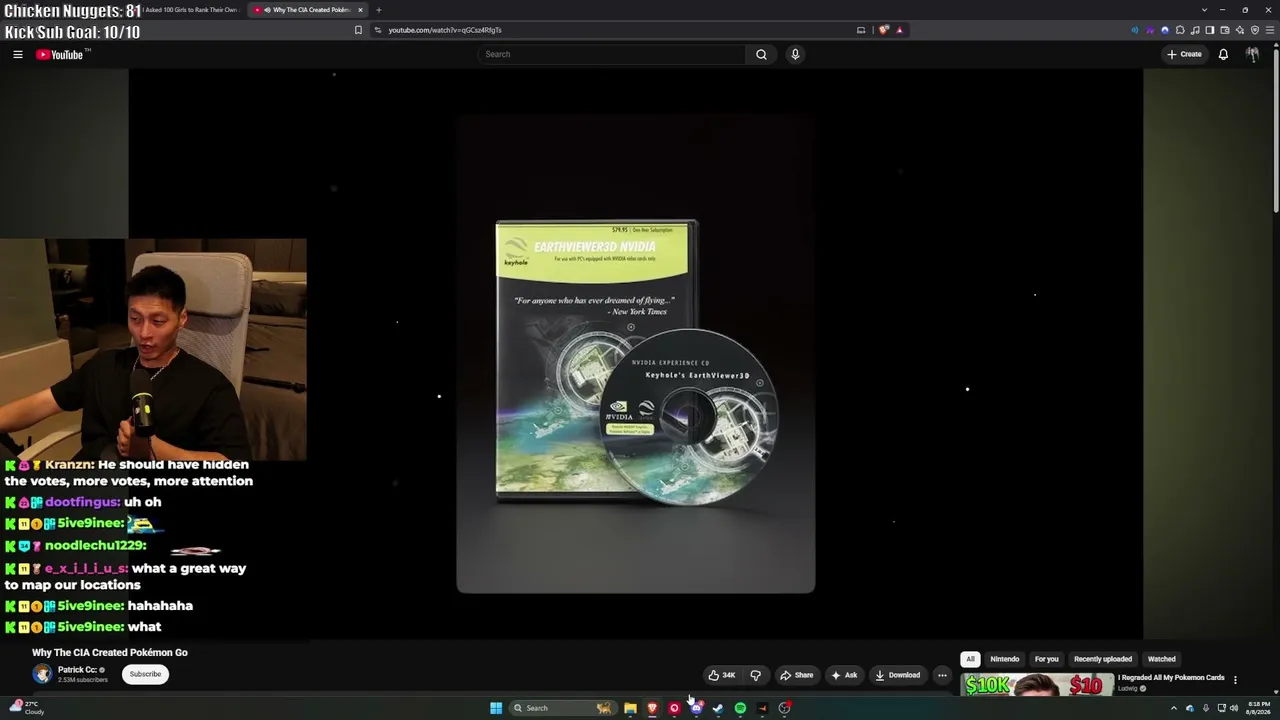
Task: Open the browser extensions puzzle icon
Action: 1180,30
